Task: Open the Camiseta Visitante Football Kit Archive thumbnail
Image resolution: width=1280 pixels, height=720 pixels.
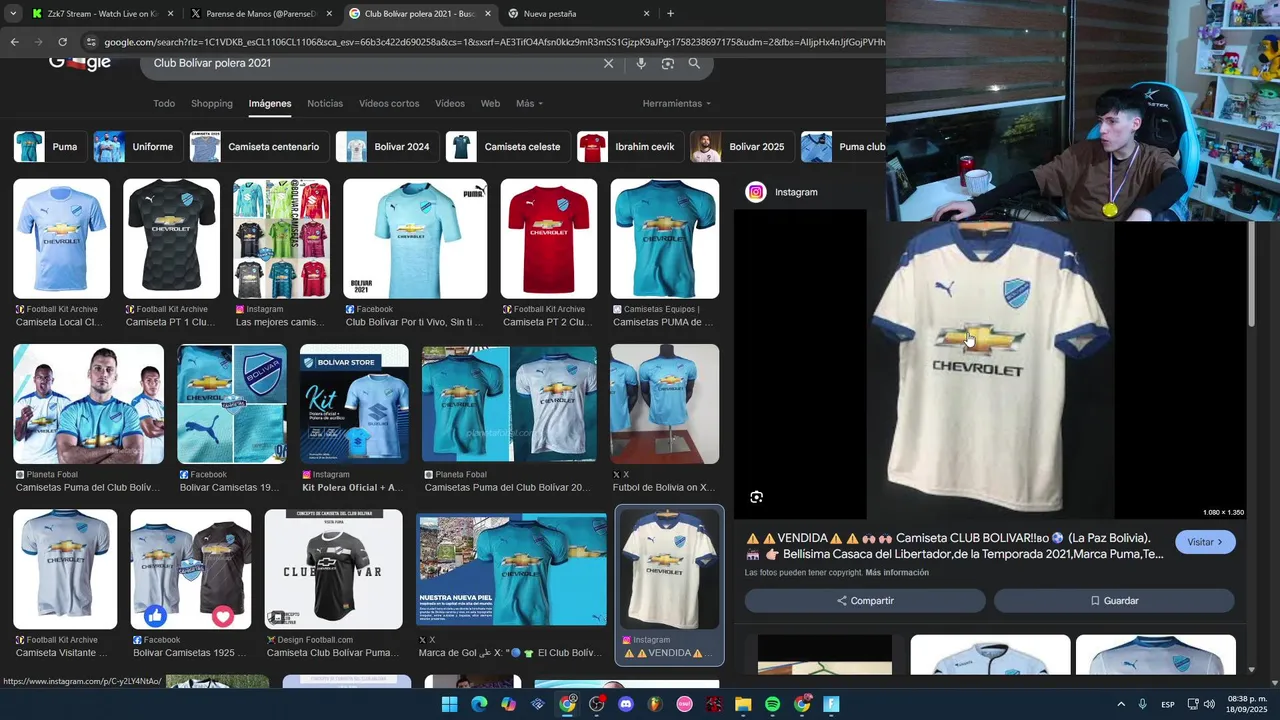Action: coord(65,570)
